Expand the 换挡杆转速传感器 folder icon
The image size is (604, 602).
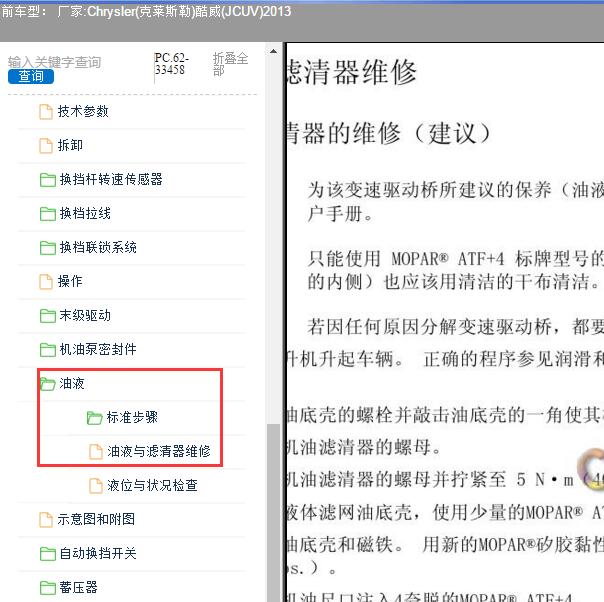tap(47, 180)
